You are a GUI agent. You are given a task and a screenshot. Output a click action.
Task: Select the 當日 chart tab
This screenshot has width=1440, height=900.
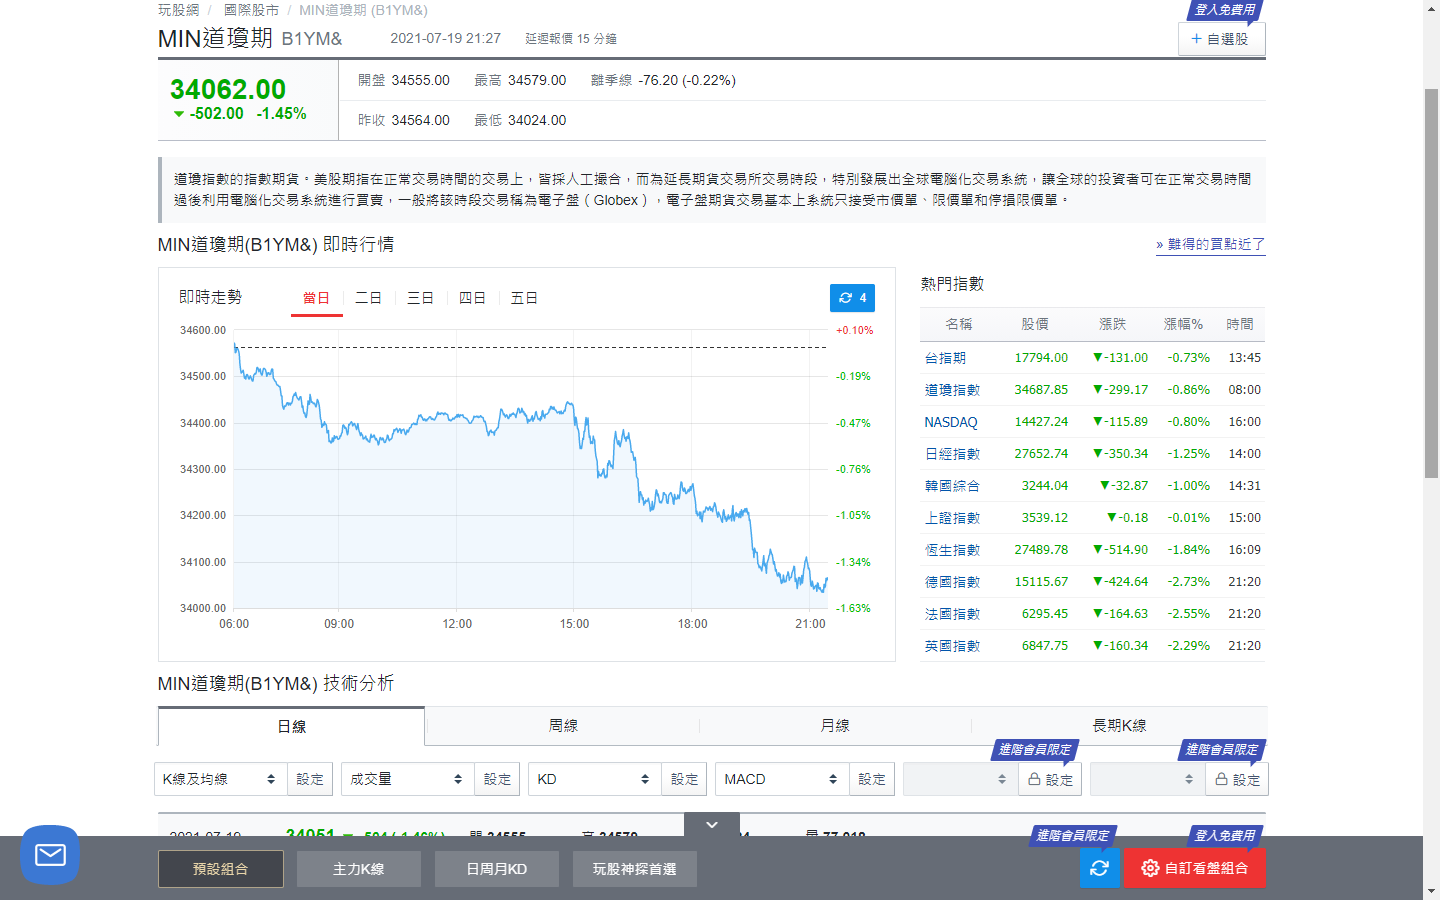click(316, 298)
